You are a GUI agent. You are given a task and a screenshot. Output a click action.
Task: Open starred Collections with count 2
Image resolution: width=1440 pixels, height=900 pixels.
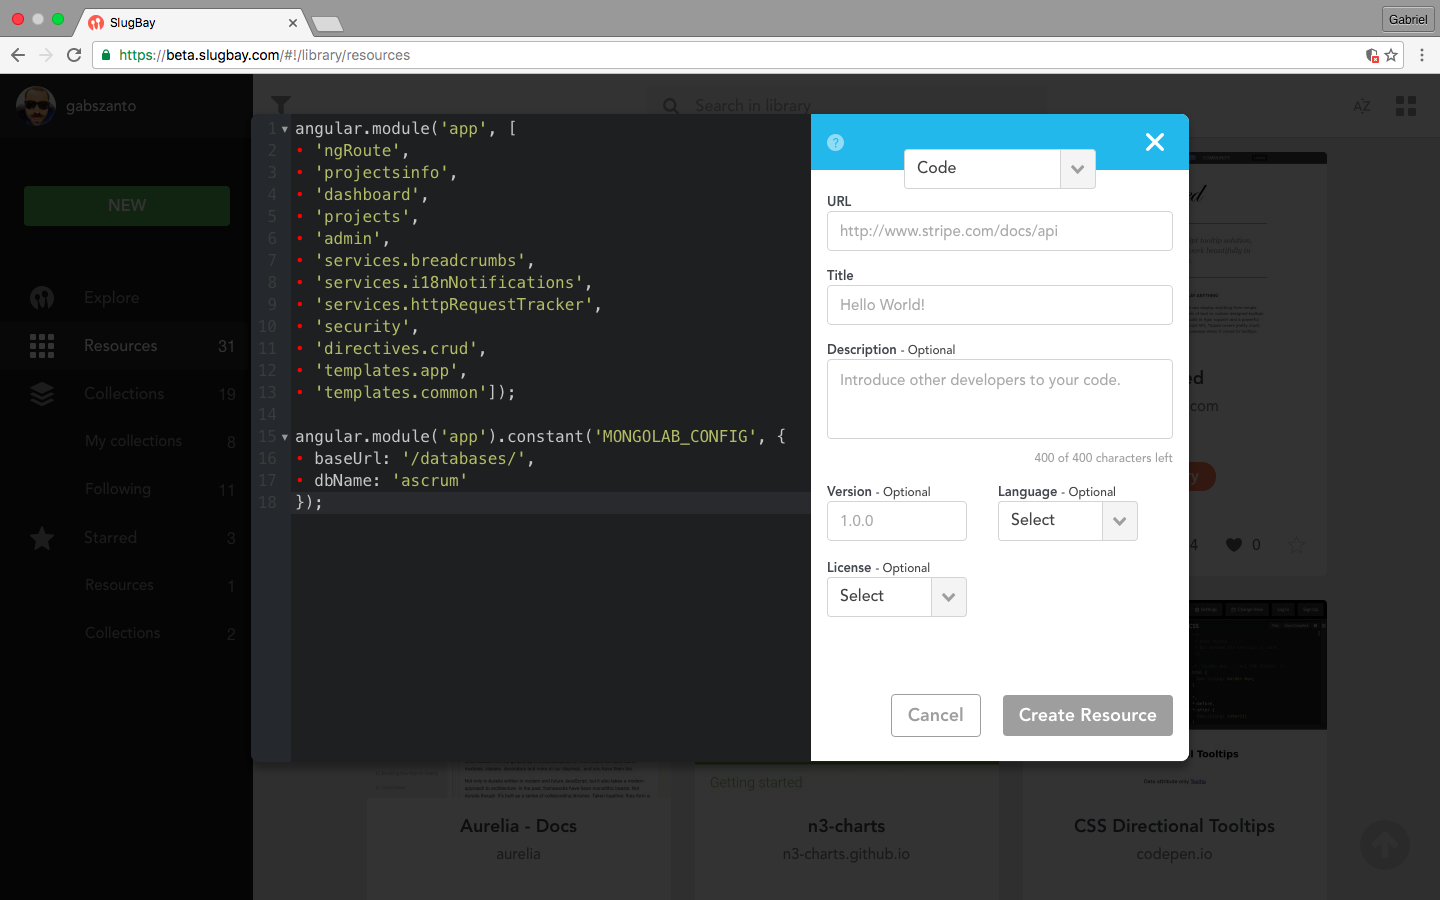tap(126, 633)
